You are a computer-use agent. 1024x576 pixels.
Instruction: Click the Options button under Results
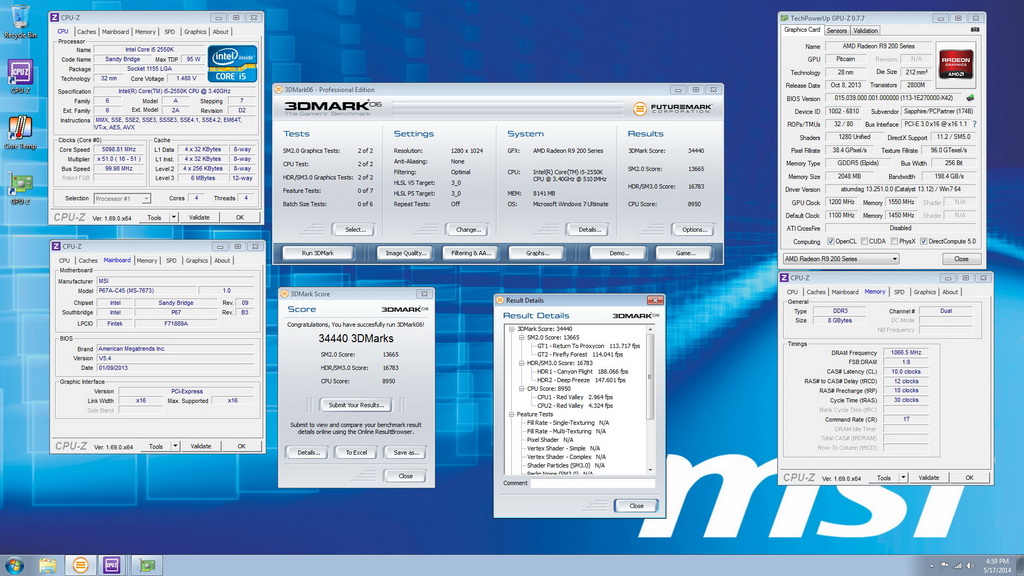point(694,230)
